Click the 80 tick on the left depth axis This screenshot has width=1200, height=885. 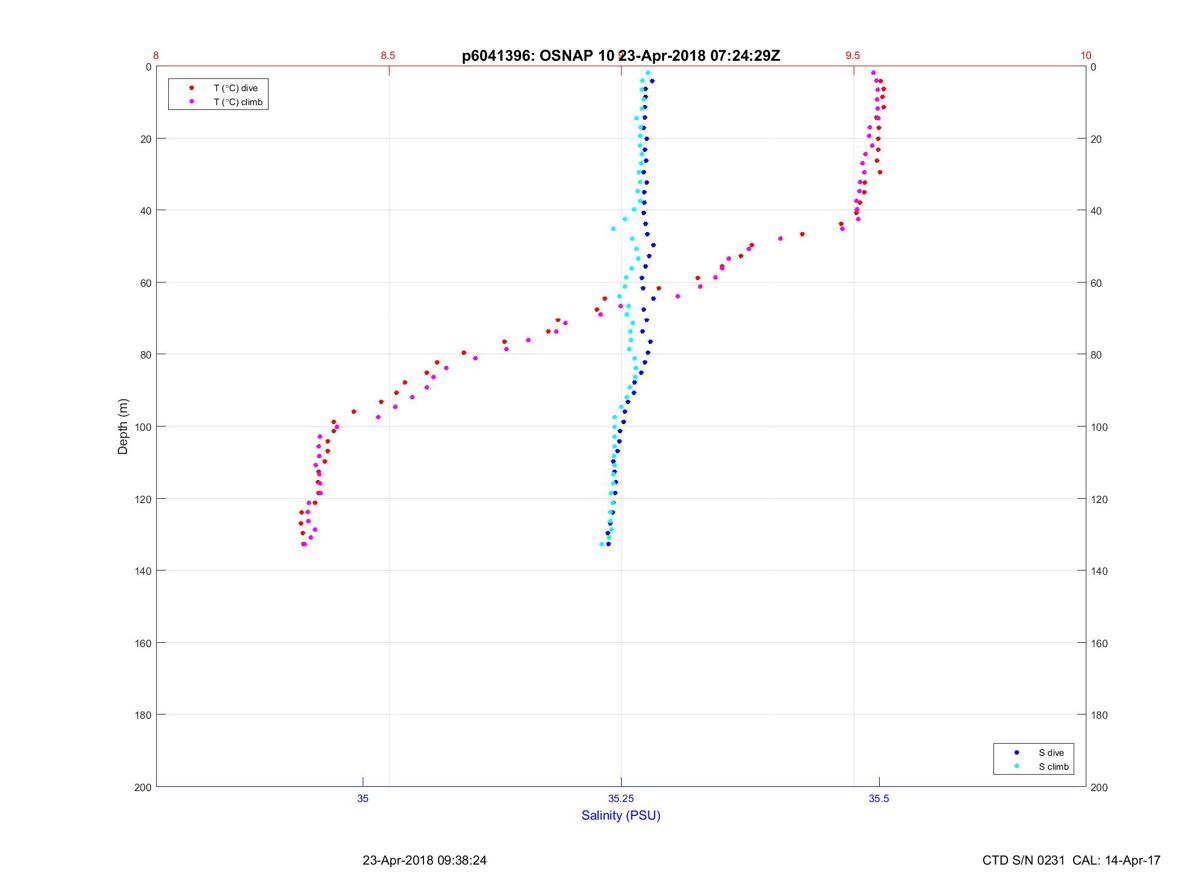[x=144, y=355]
